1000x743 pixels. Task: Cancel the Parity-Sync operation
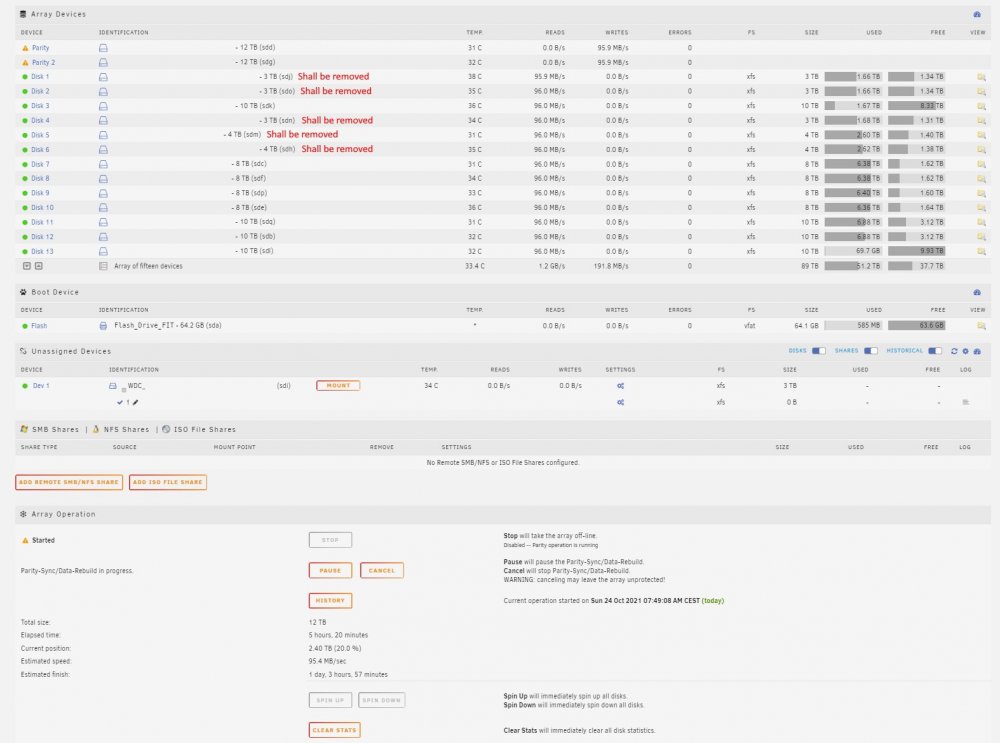pyautogui.click(x=382, y=570)
